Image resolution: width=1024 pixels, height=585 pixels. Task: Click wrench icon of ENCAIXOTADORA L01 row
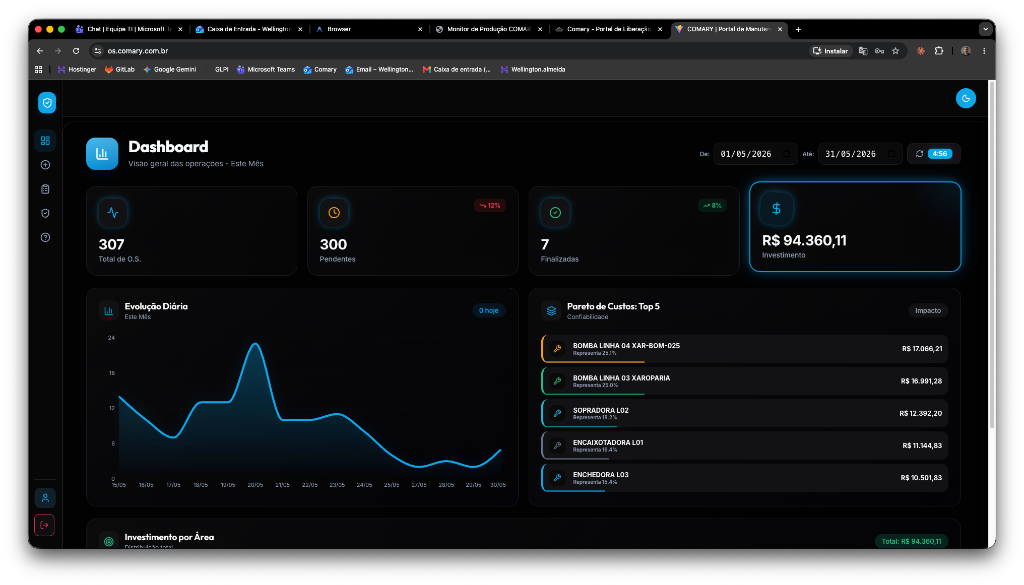[x=557, y=445]
